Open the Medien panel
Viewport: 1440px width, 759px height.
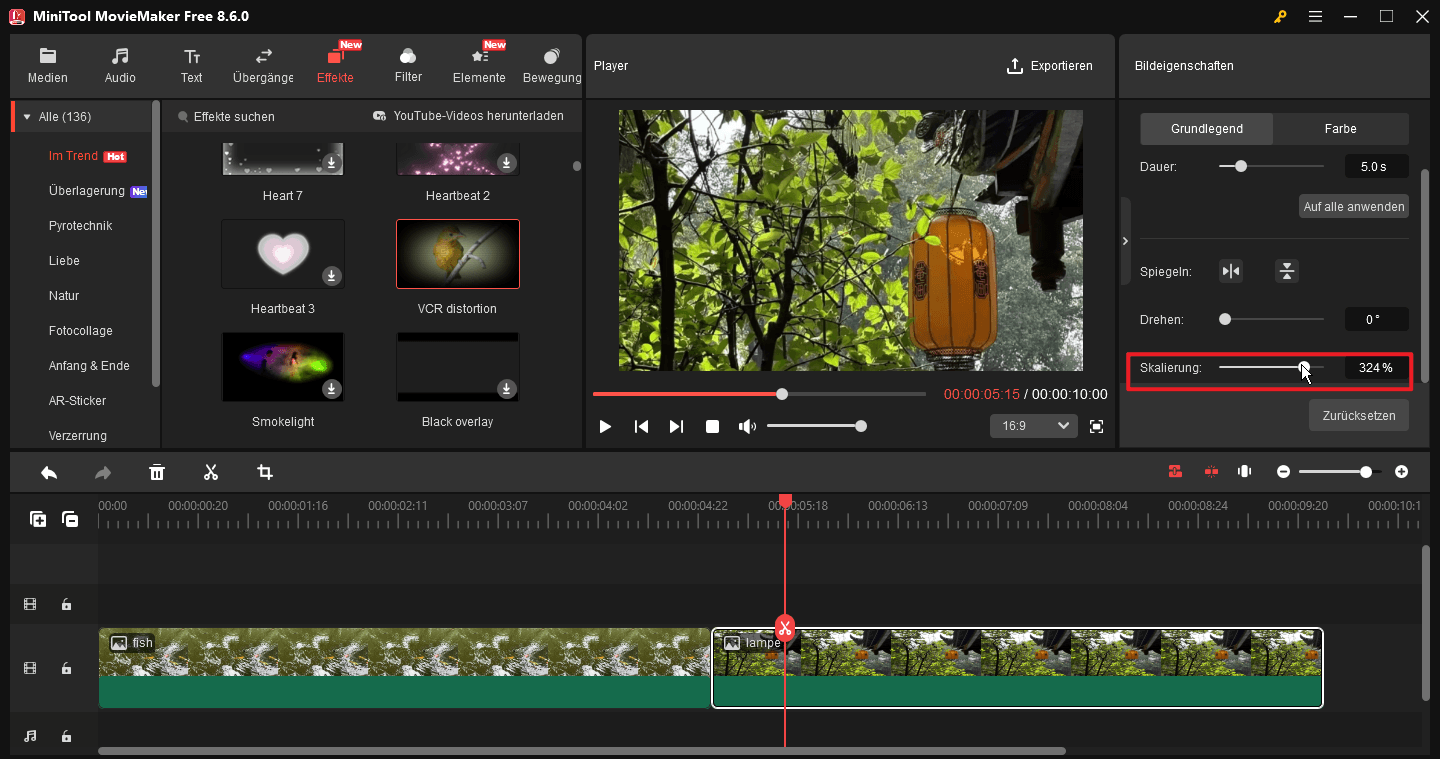pos(47,65)
